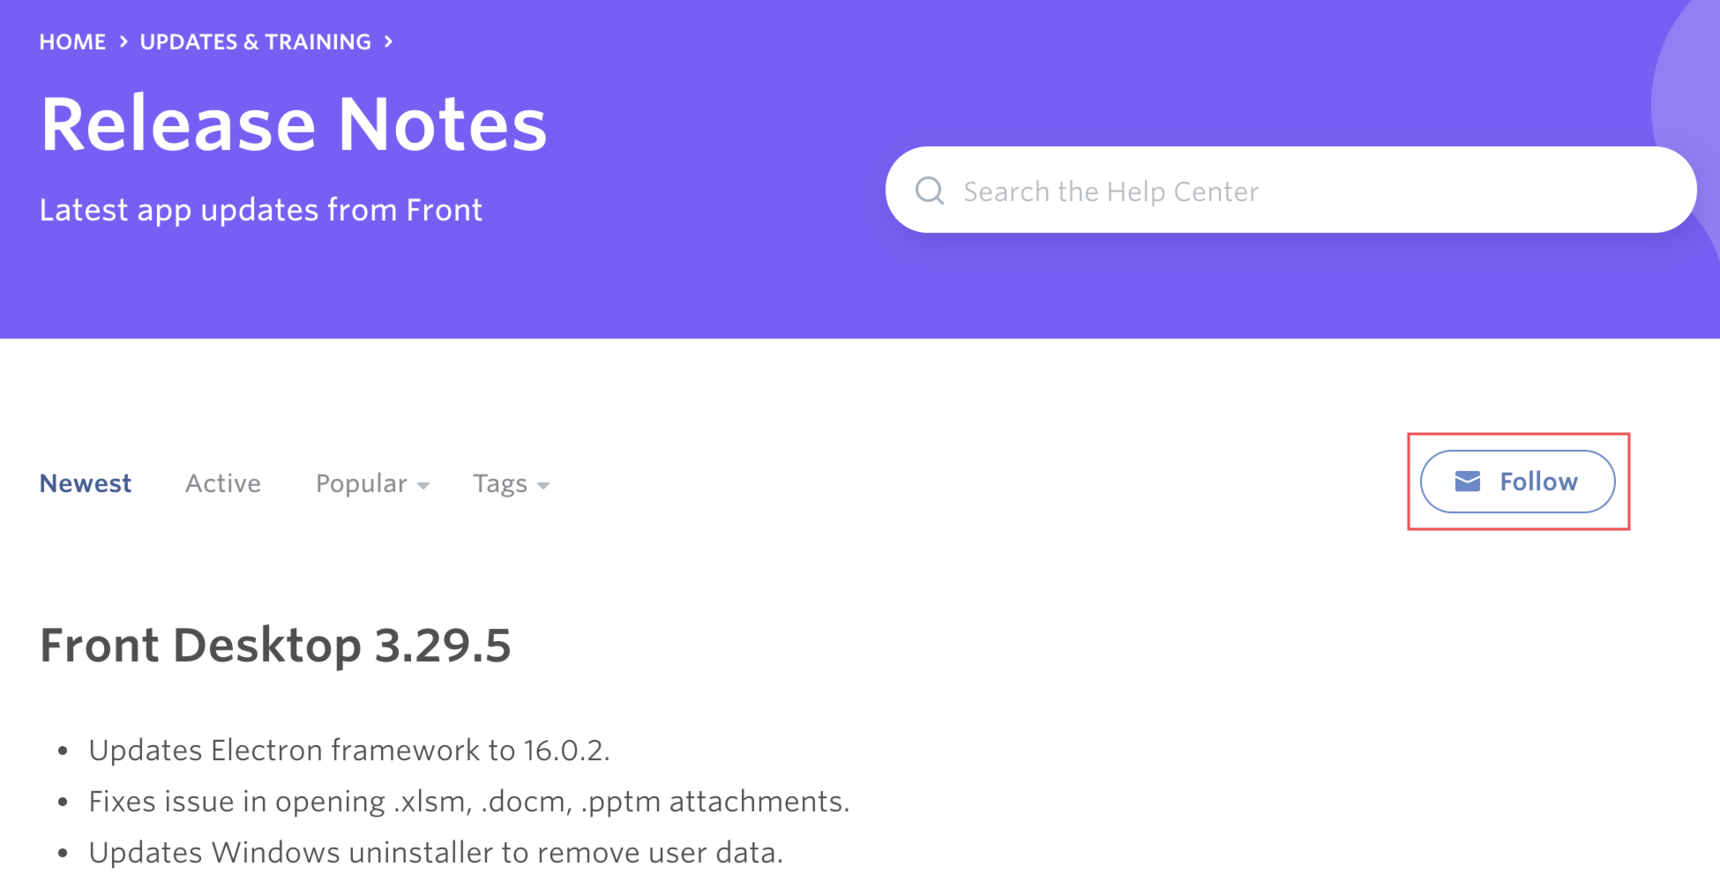The width and height of the screenshot is (1720, 889).
Task: Click the magnifying glass search icon
Action: tap(930, 191)
